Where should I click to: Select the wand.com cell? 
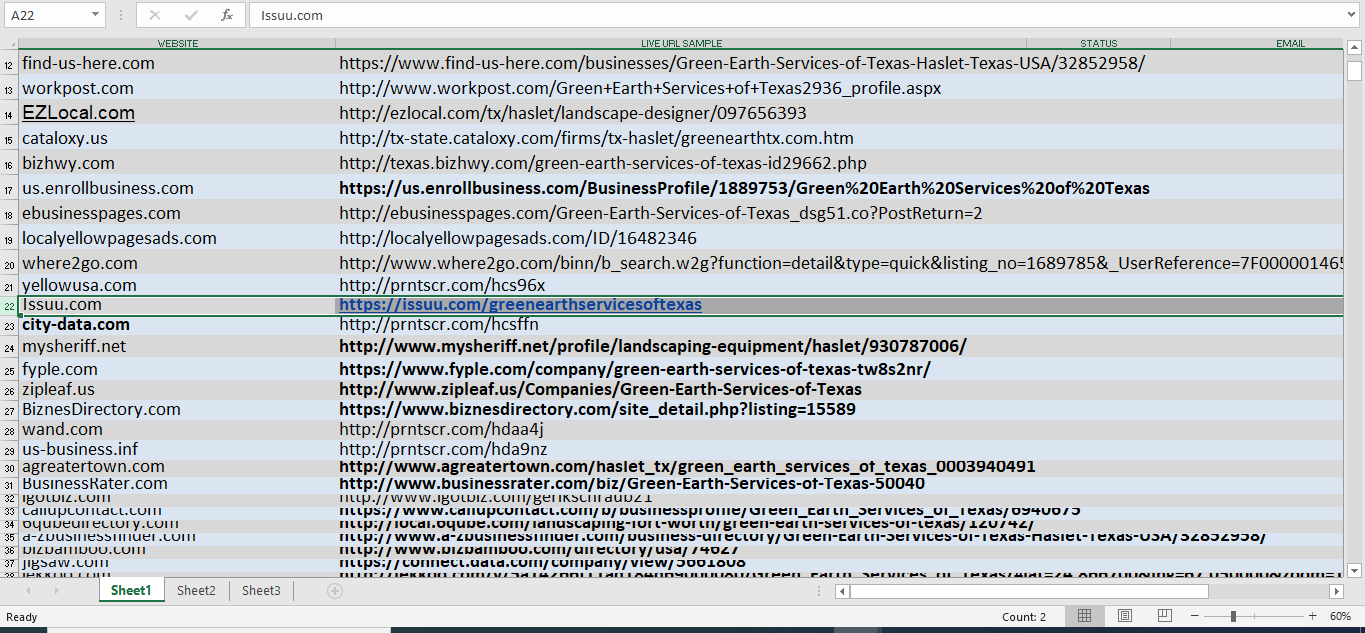pos(177,429)
